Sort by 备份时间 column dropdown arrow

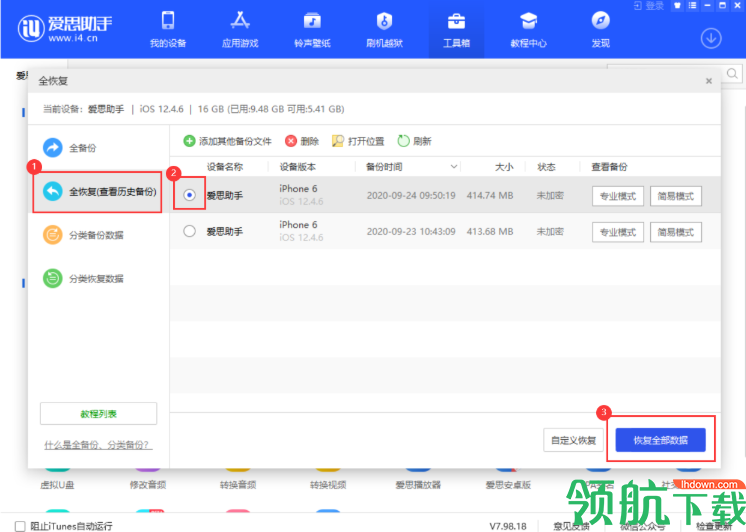[x=454, y=167]
